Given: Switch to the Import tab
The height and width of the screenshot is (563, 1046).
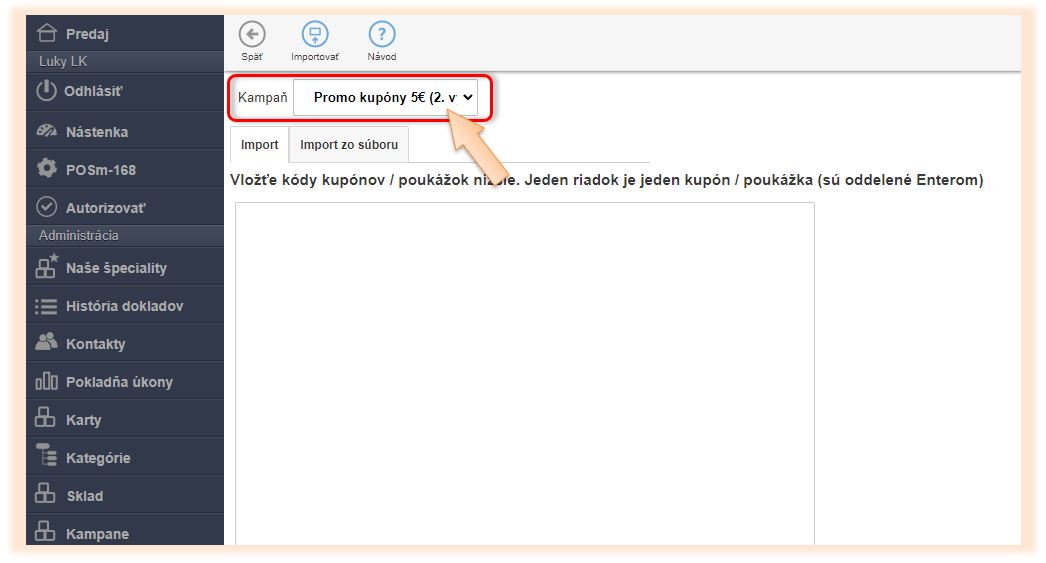Looking at the screenshot, I should coord(260,145).
